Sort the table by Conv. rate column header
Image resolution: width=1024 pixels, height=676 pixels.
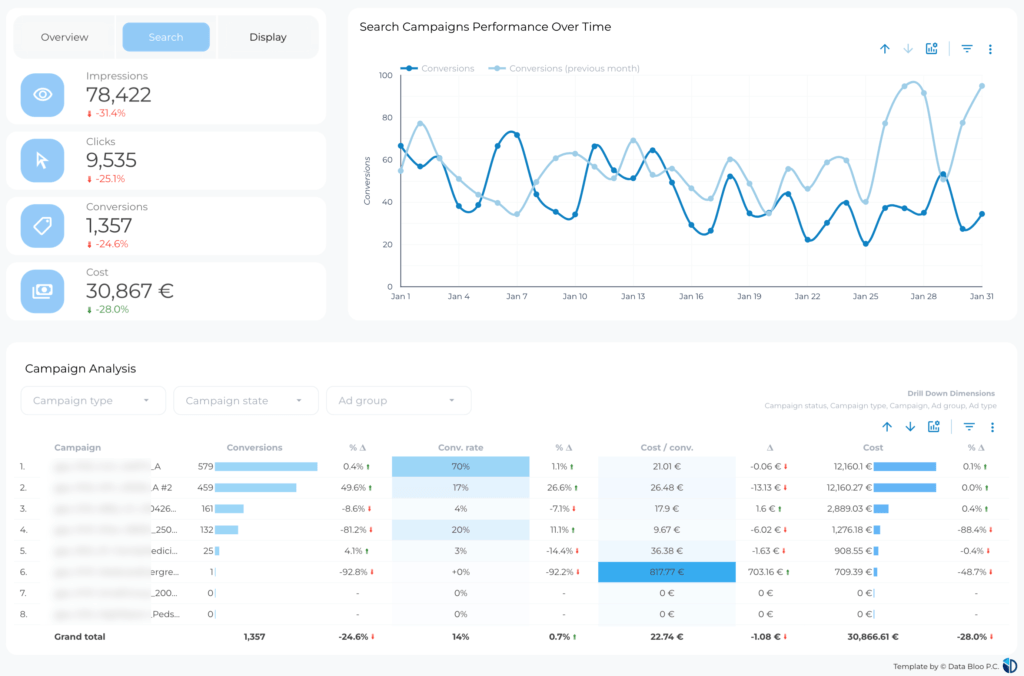tap(461, 447)
